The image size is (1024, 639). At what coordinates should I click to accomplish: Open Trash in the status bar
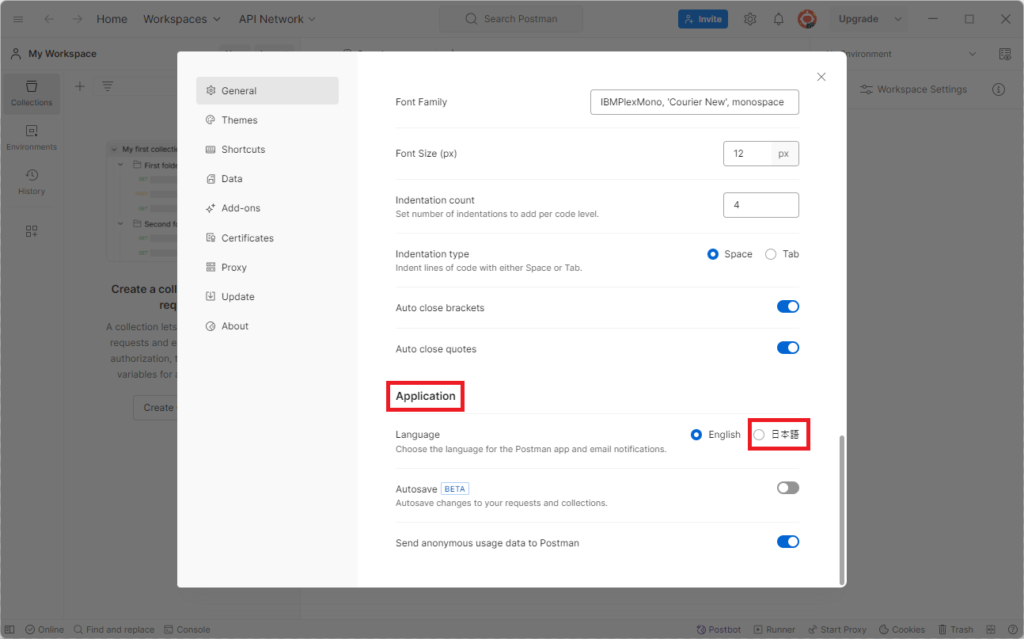tap(955, 629)
